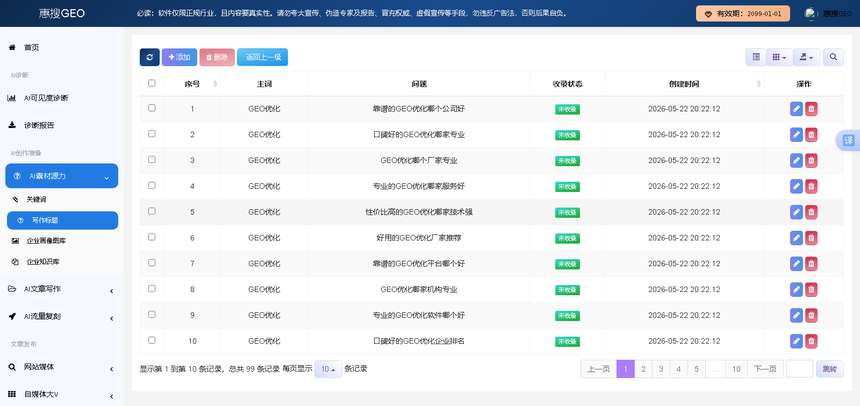This screenshot has width=860, height=406.
Task: Delete row 1 with trash icon
Action: [811, 109]
